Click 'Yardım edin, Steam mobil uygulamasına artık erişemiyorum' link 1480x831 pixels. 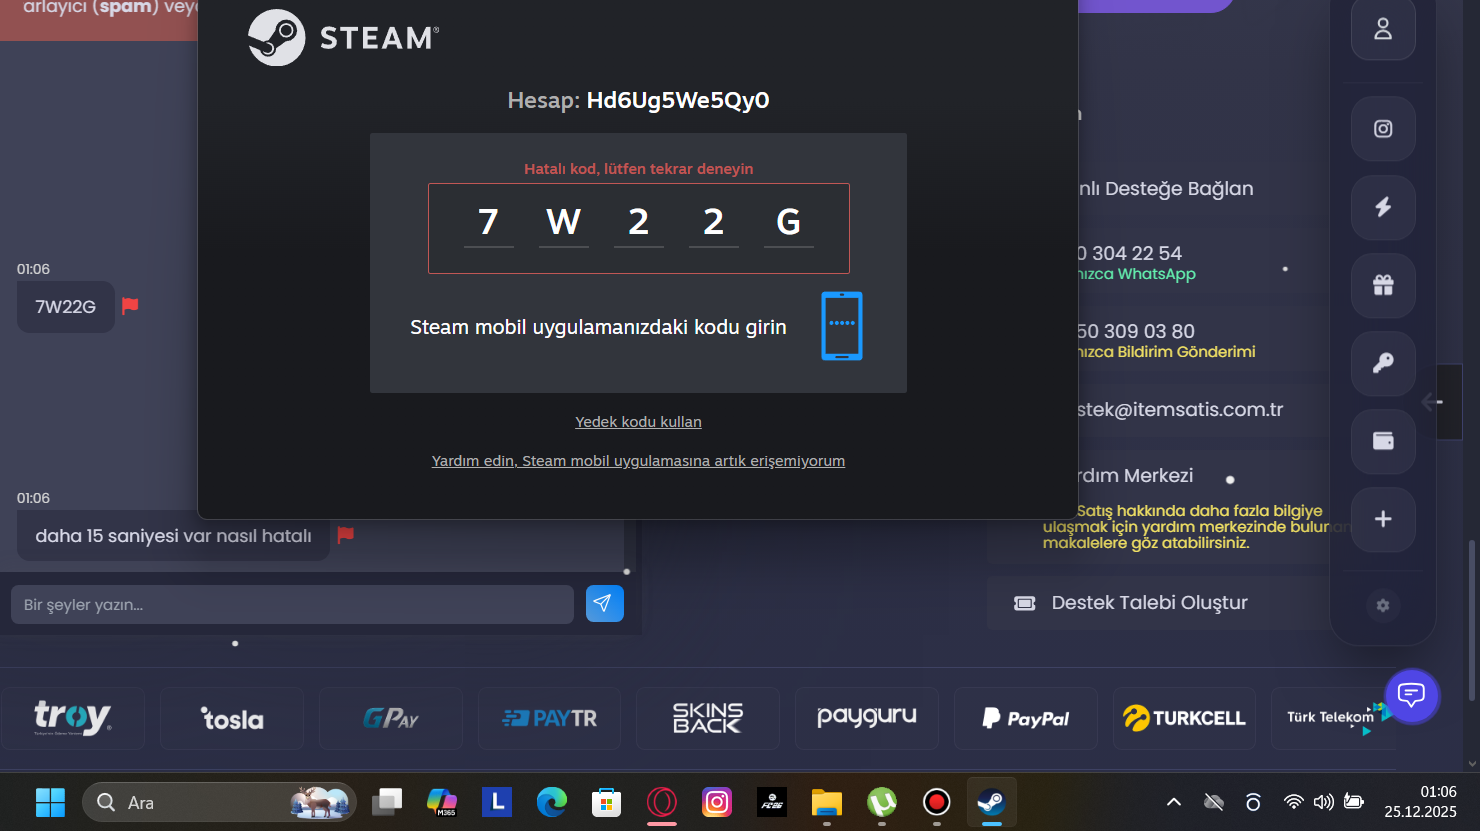[x=638, y=461]
